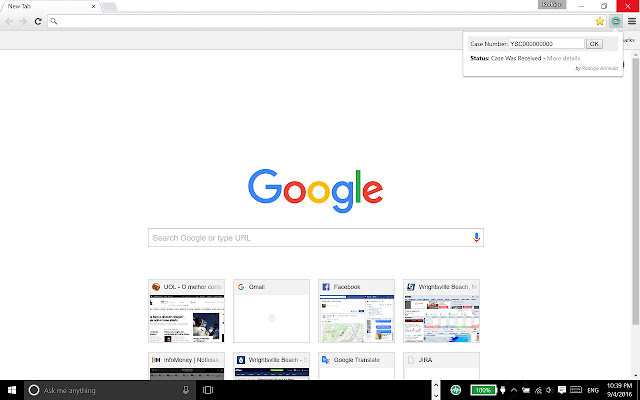Screen dimensions: 640x400
Task: Click the page vertical scrollbar thumb
Action: tap(636, 192)
